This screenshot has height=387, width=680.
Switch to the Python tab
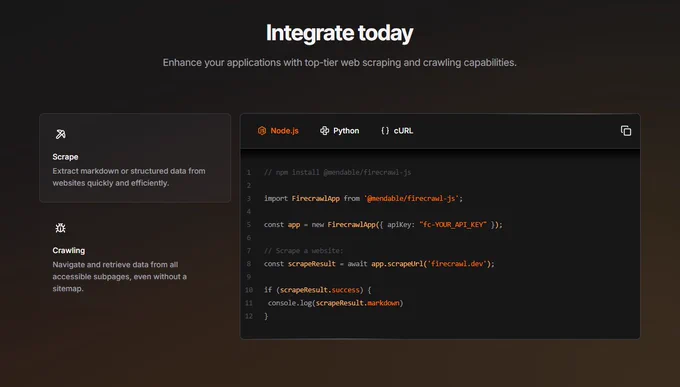(340, 131)
